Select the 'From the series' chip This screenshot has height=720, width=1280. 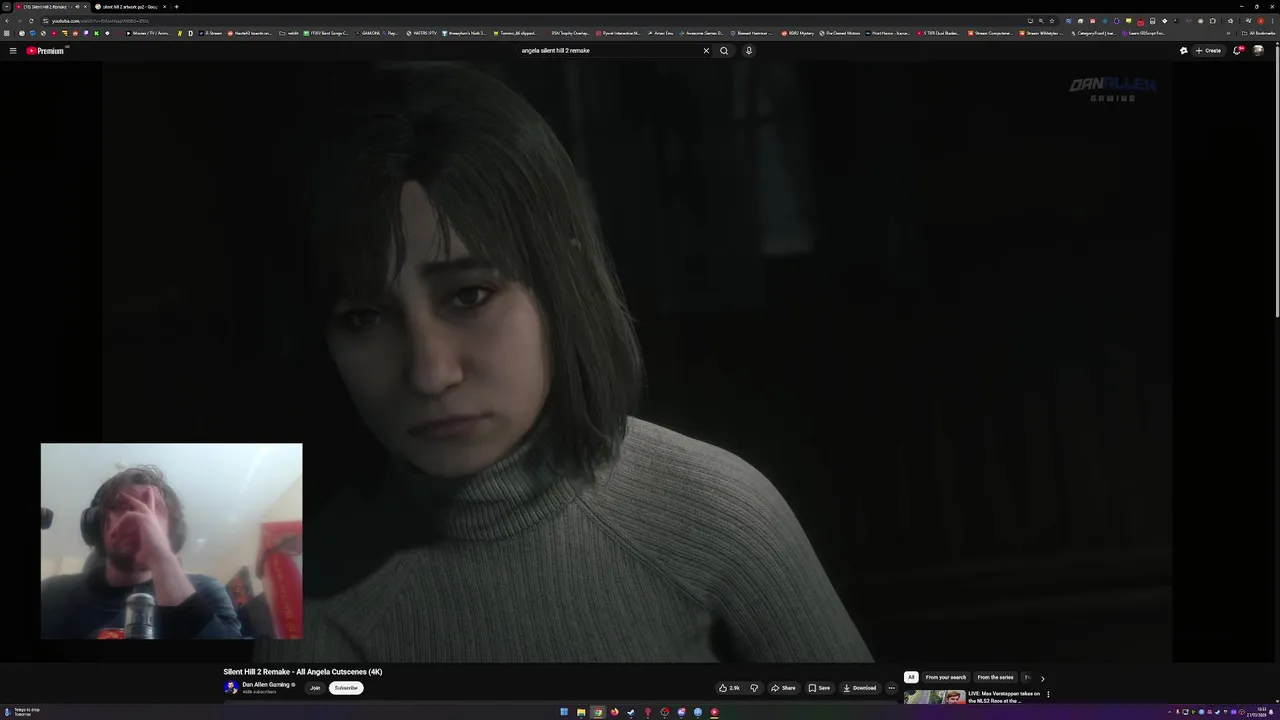coord(995,677)
